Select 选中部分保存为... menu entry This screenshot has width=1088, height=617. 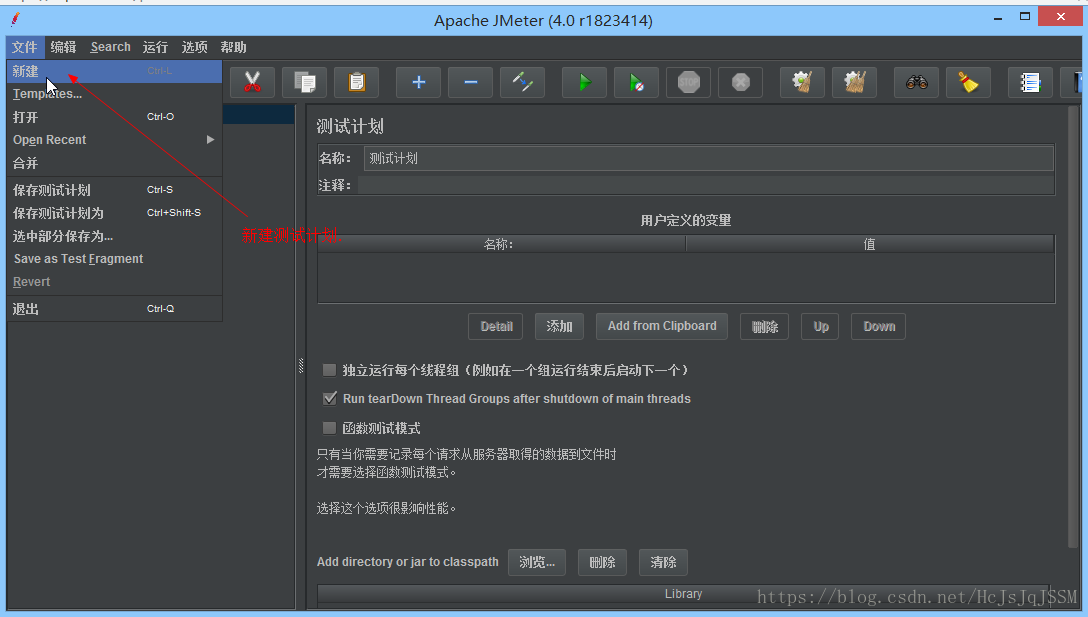[114, 236]
